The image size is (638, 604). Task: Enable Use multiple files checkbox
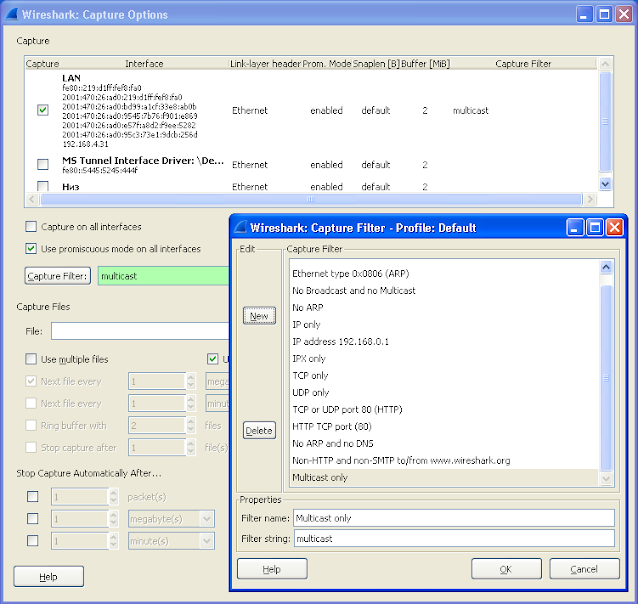31,359
